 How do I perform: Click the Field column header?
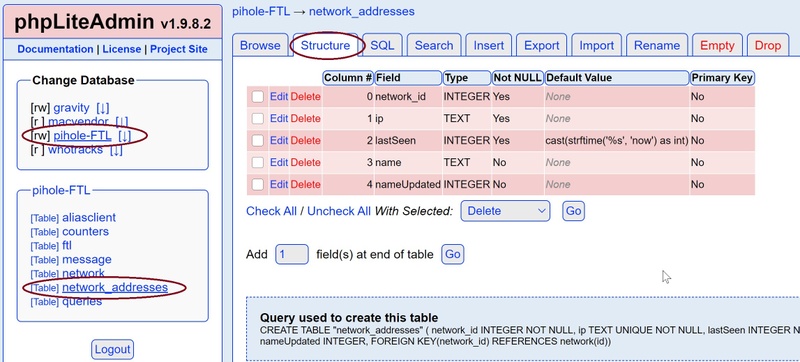tap(408, 78)
